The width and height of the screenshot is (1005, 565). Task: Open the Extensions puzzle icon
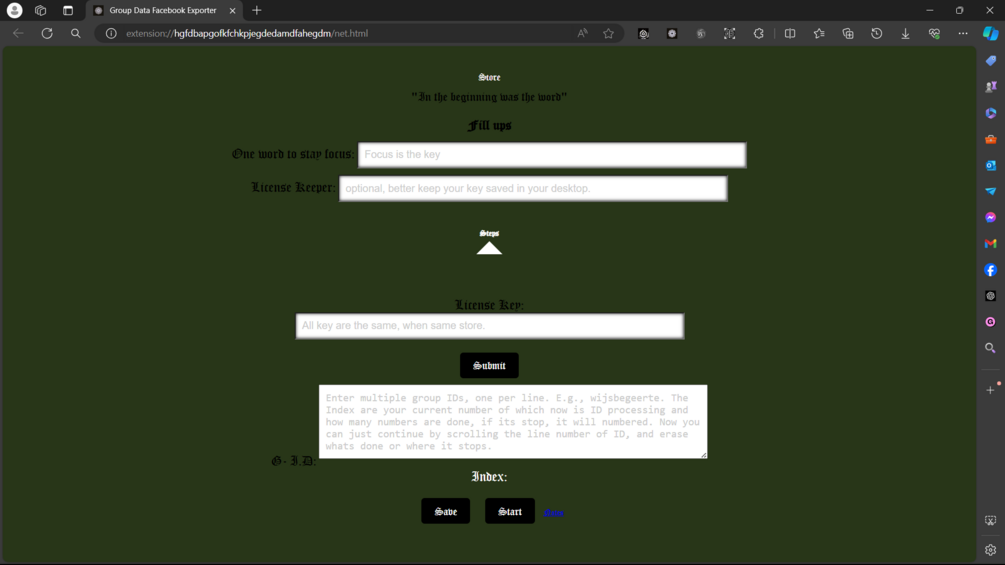(x=758, y=33)
